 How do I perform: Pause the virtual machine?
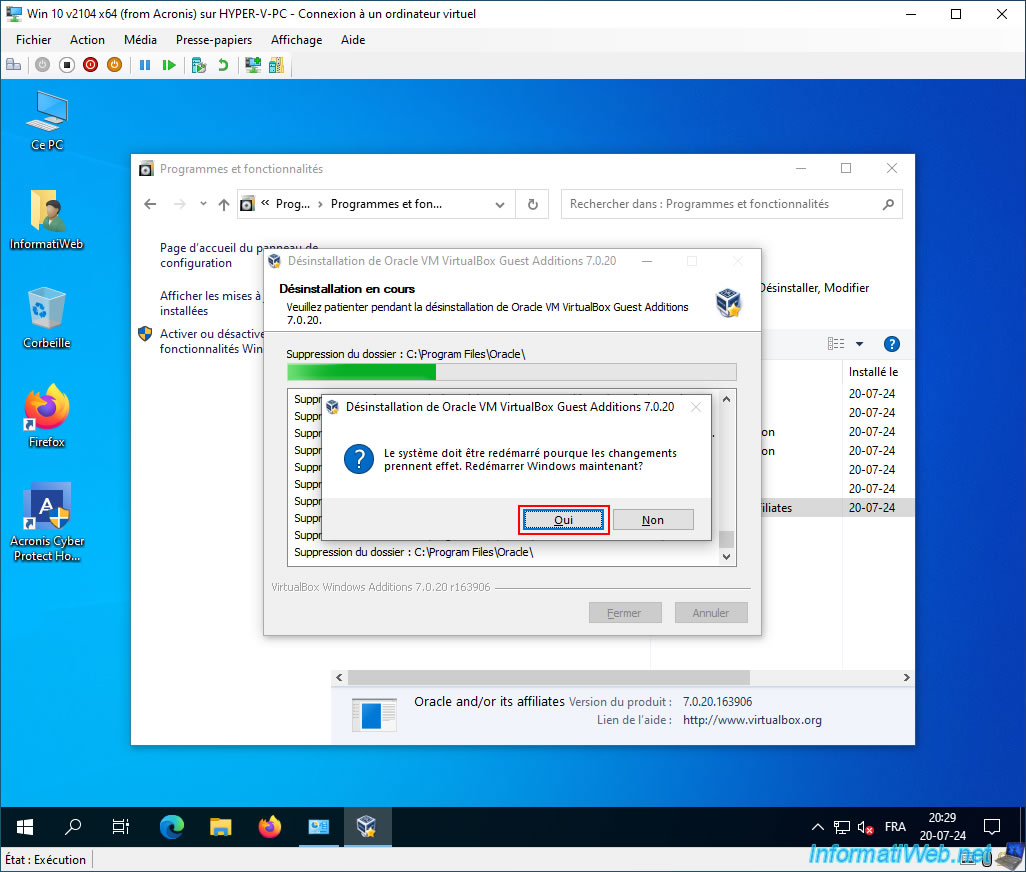pos(145,65)
